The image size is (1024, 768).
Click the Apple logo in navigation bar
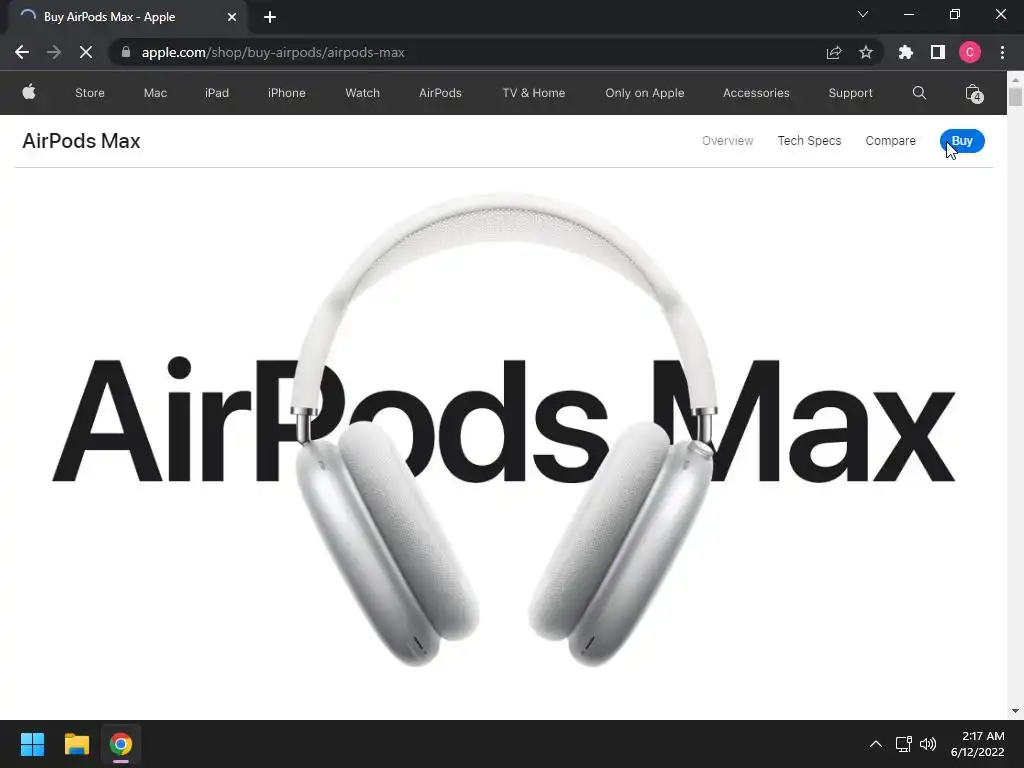coord(29,92)
